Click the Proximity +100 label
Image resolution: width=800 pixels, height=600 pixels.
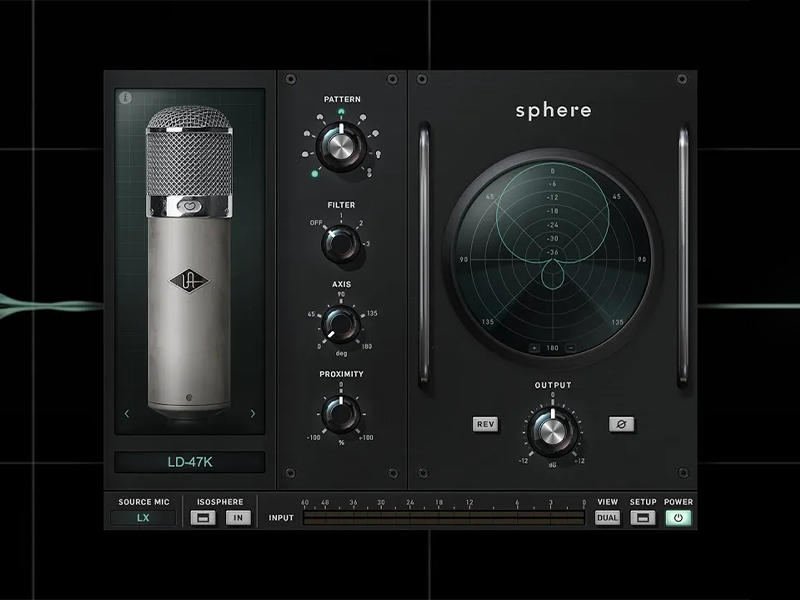[366, 438]
